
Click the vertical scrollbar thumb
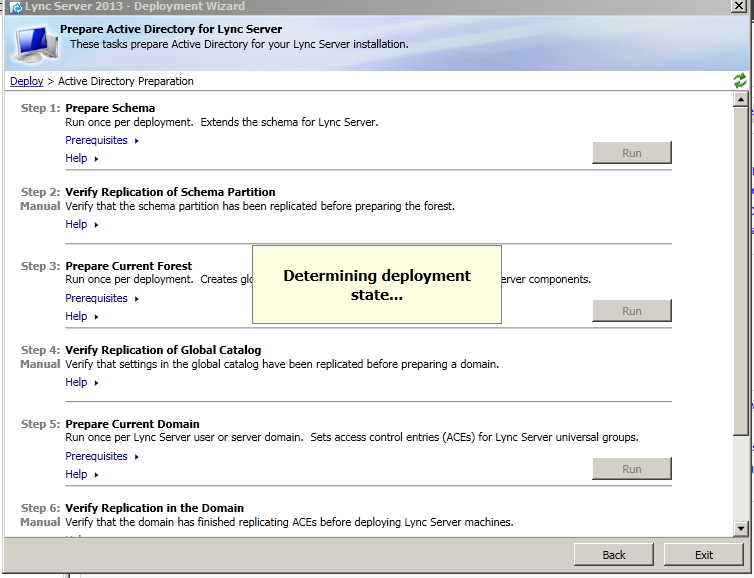pyautogui.click(x=740, y=270)
